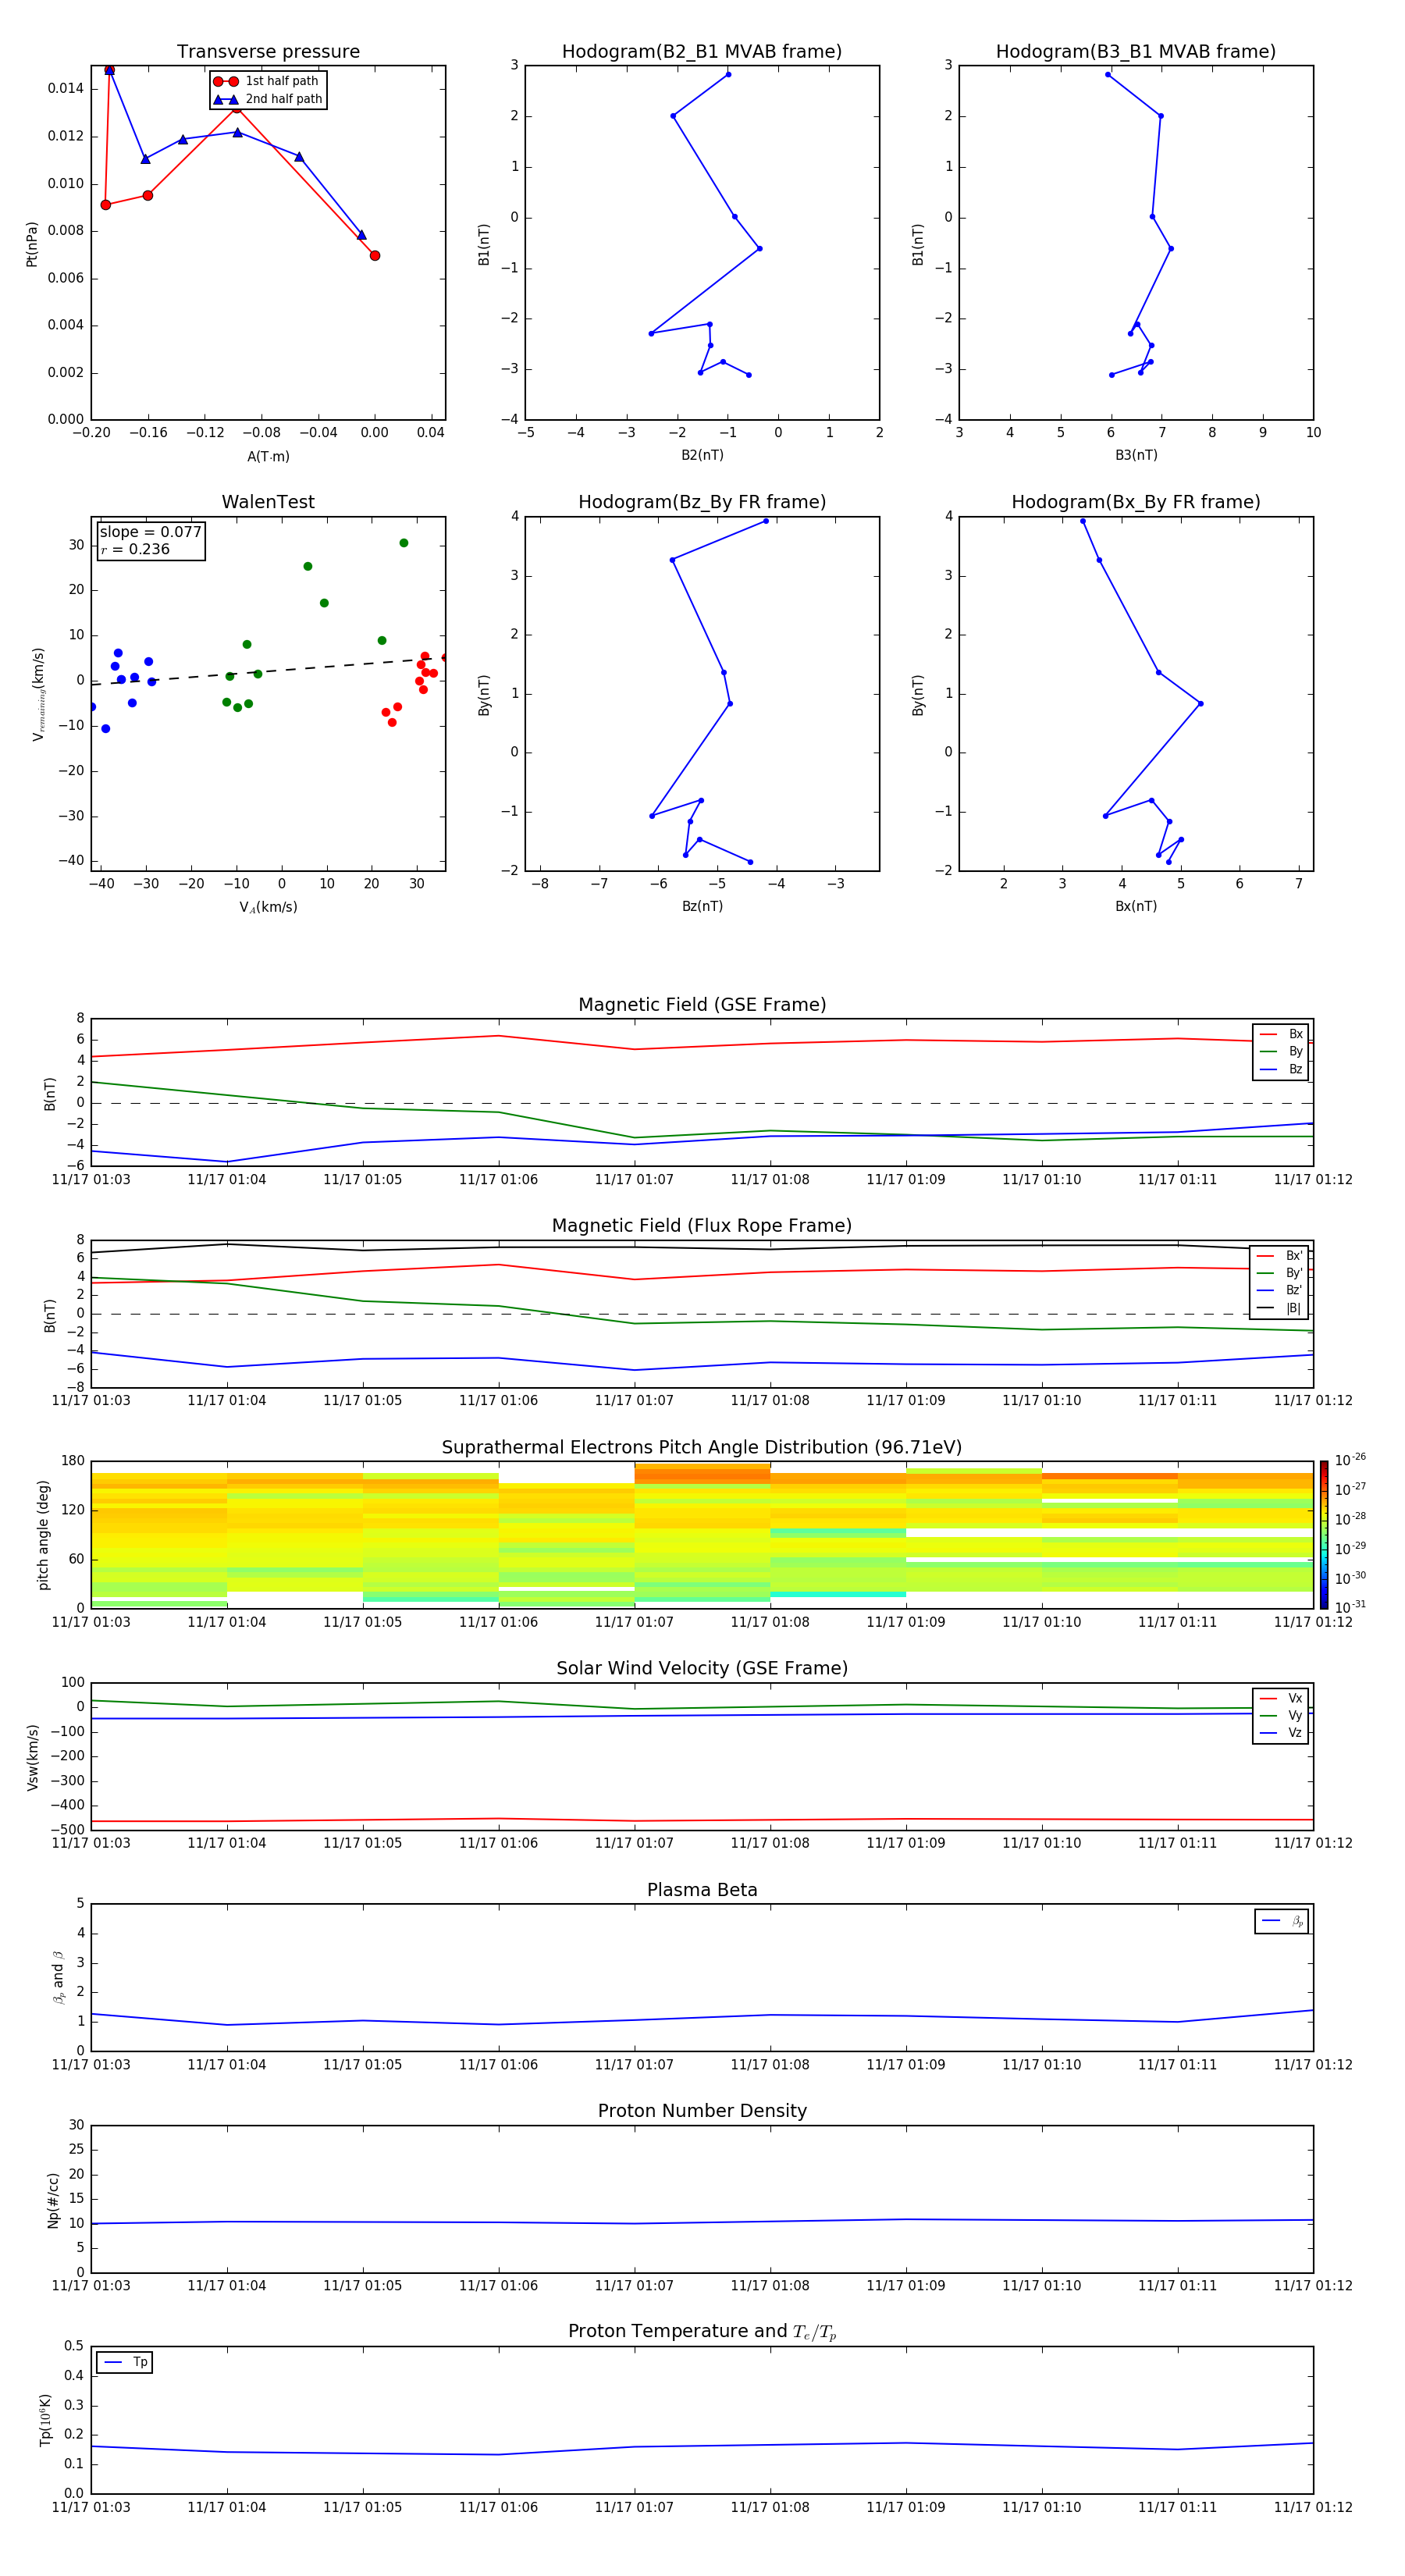Select Bx' in the Flux Rope legend
This screenshot has width=1405, height=2576.
(1280, 1256)
